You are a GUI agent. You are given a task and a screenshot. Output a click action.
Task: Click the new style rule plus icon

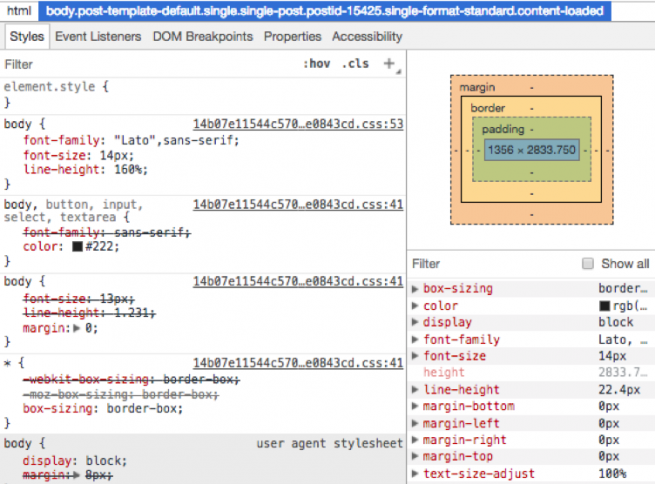390,64
